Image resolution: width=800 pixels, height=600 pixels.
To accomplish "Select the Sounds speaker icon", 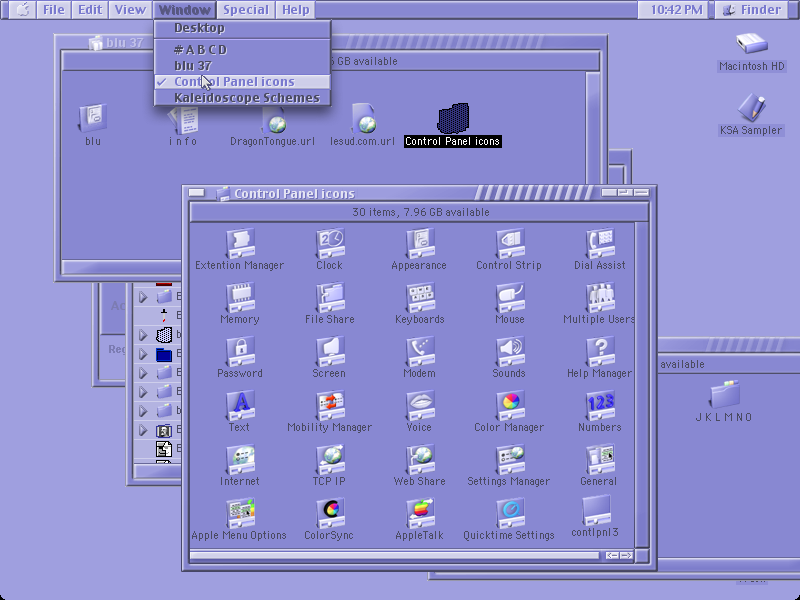I will point(510,352).
